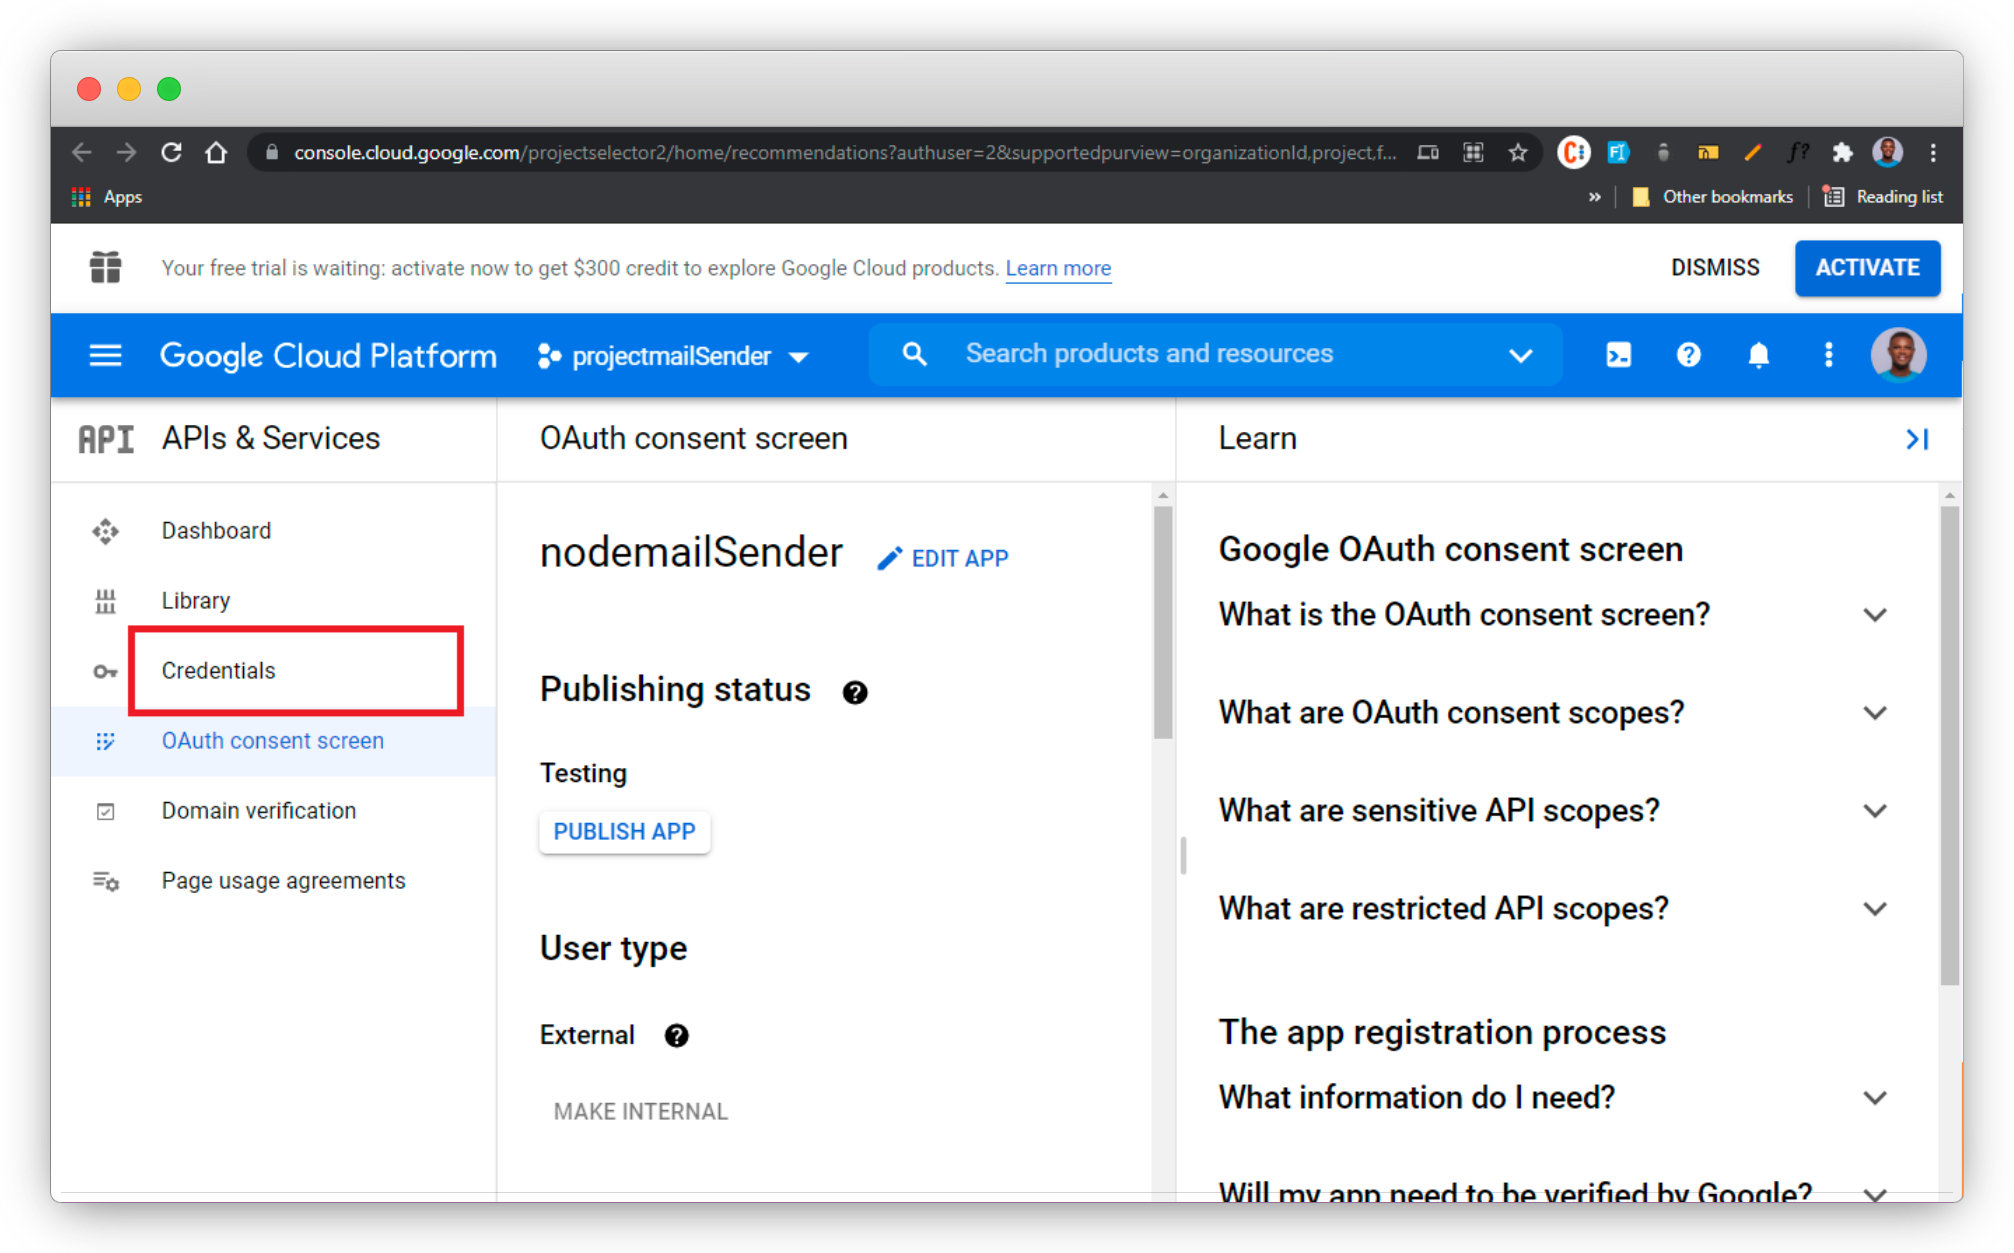View notifications bell icon
Screen dimensions: 2014x1253
(x=1758, y=355)
